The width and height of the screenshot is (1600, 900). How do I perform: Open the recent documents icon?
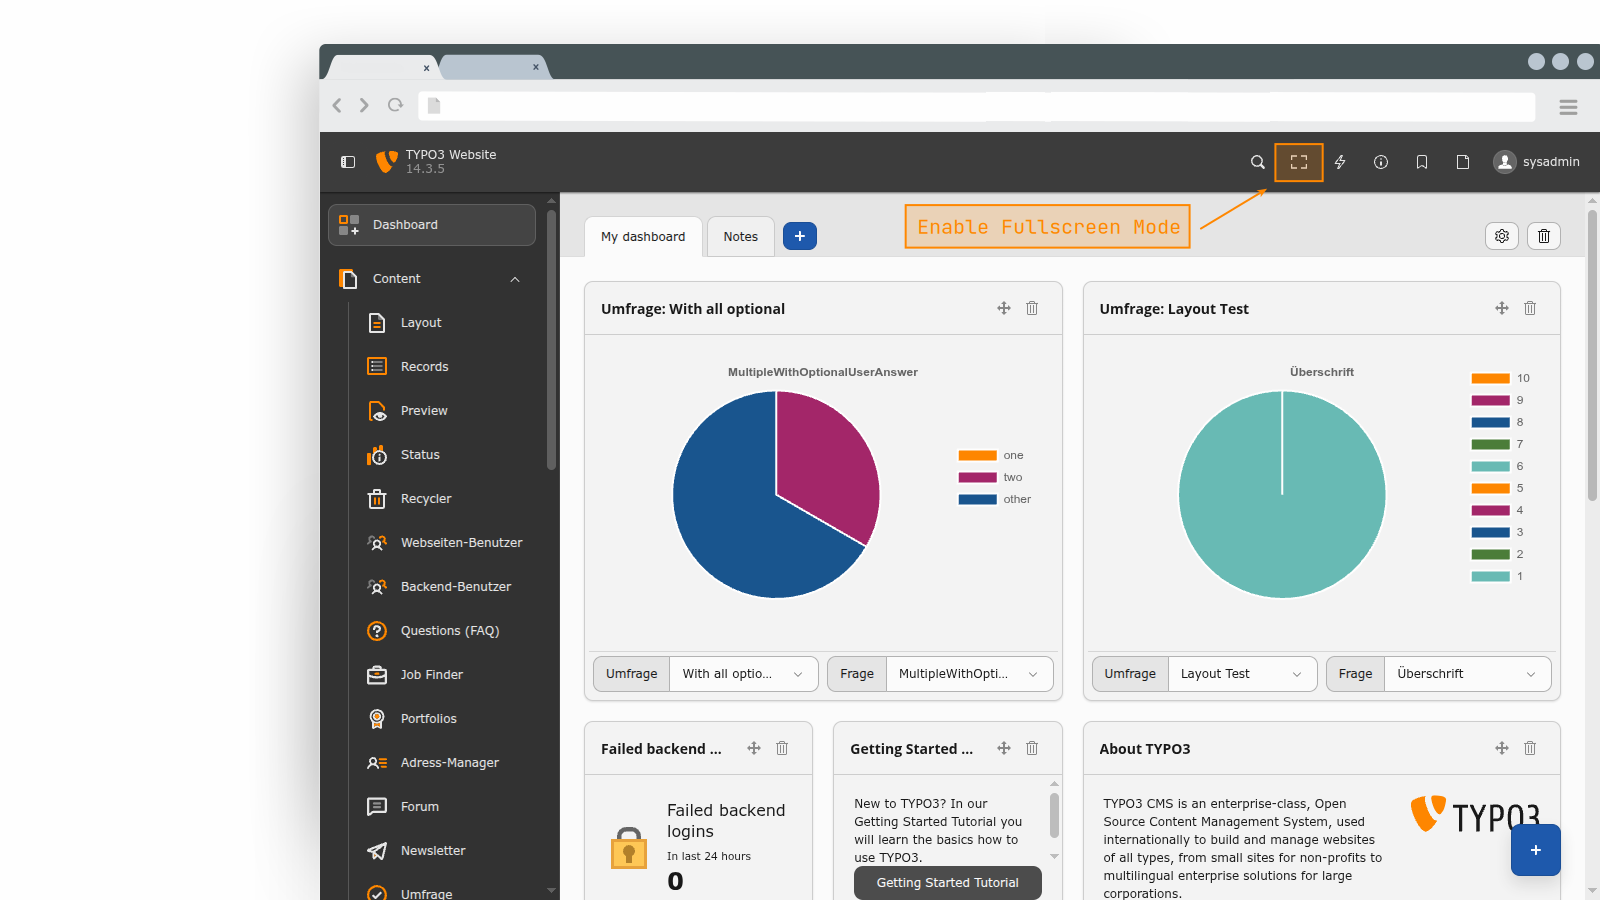pyautogui.click(x=1463, y=162)
